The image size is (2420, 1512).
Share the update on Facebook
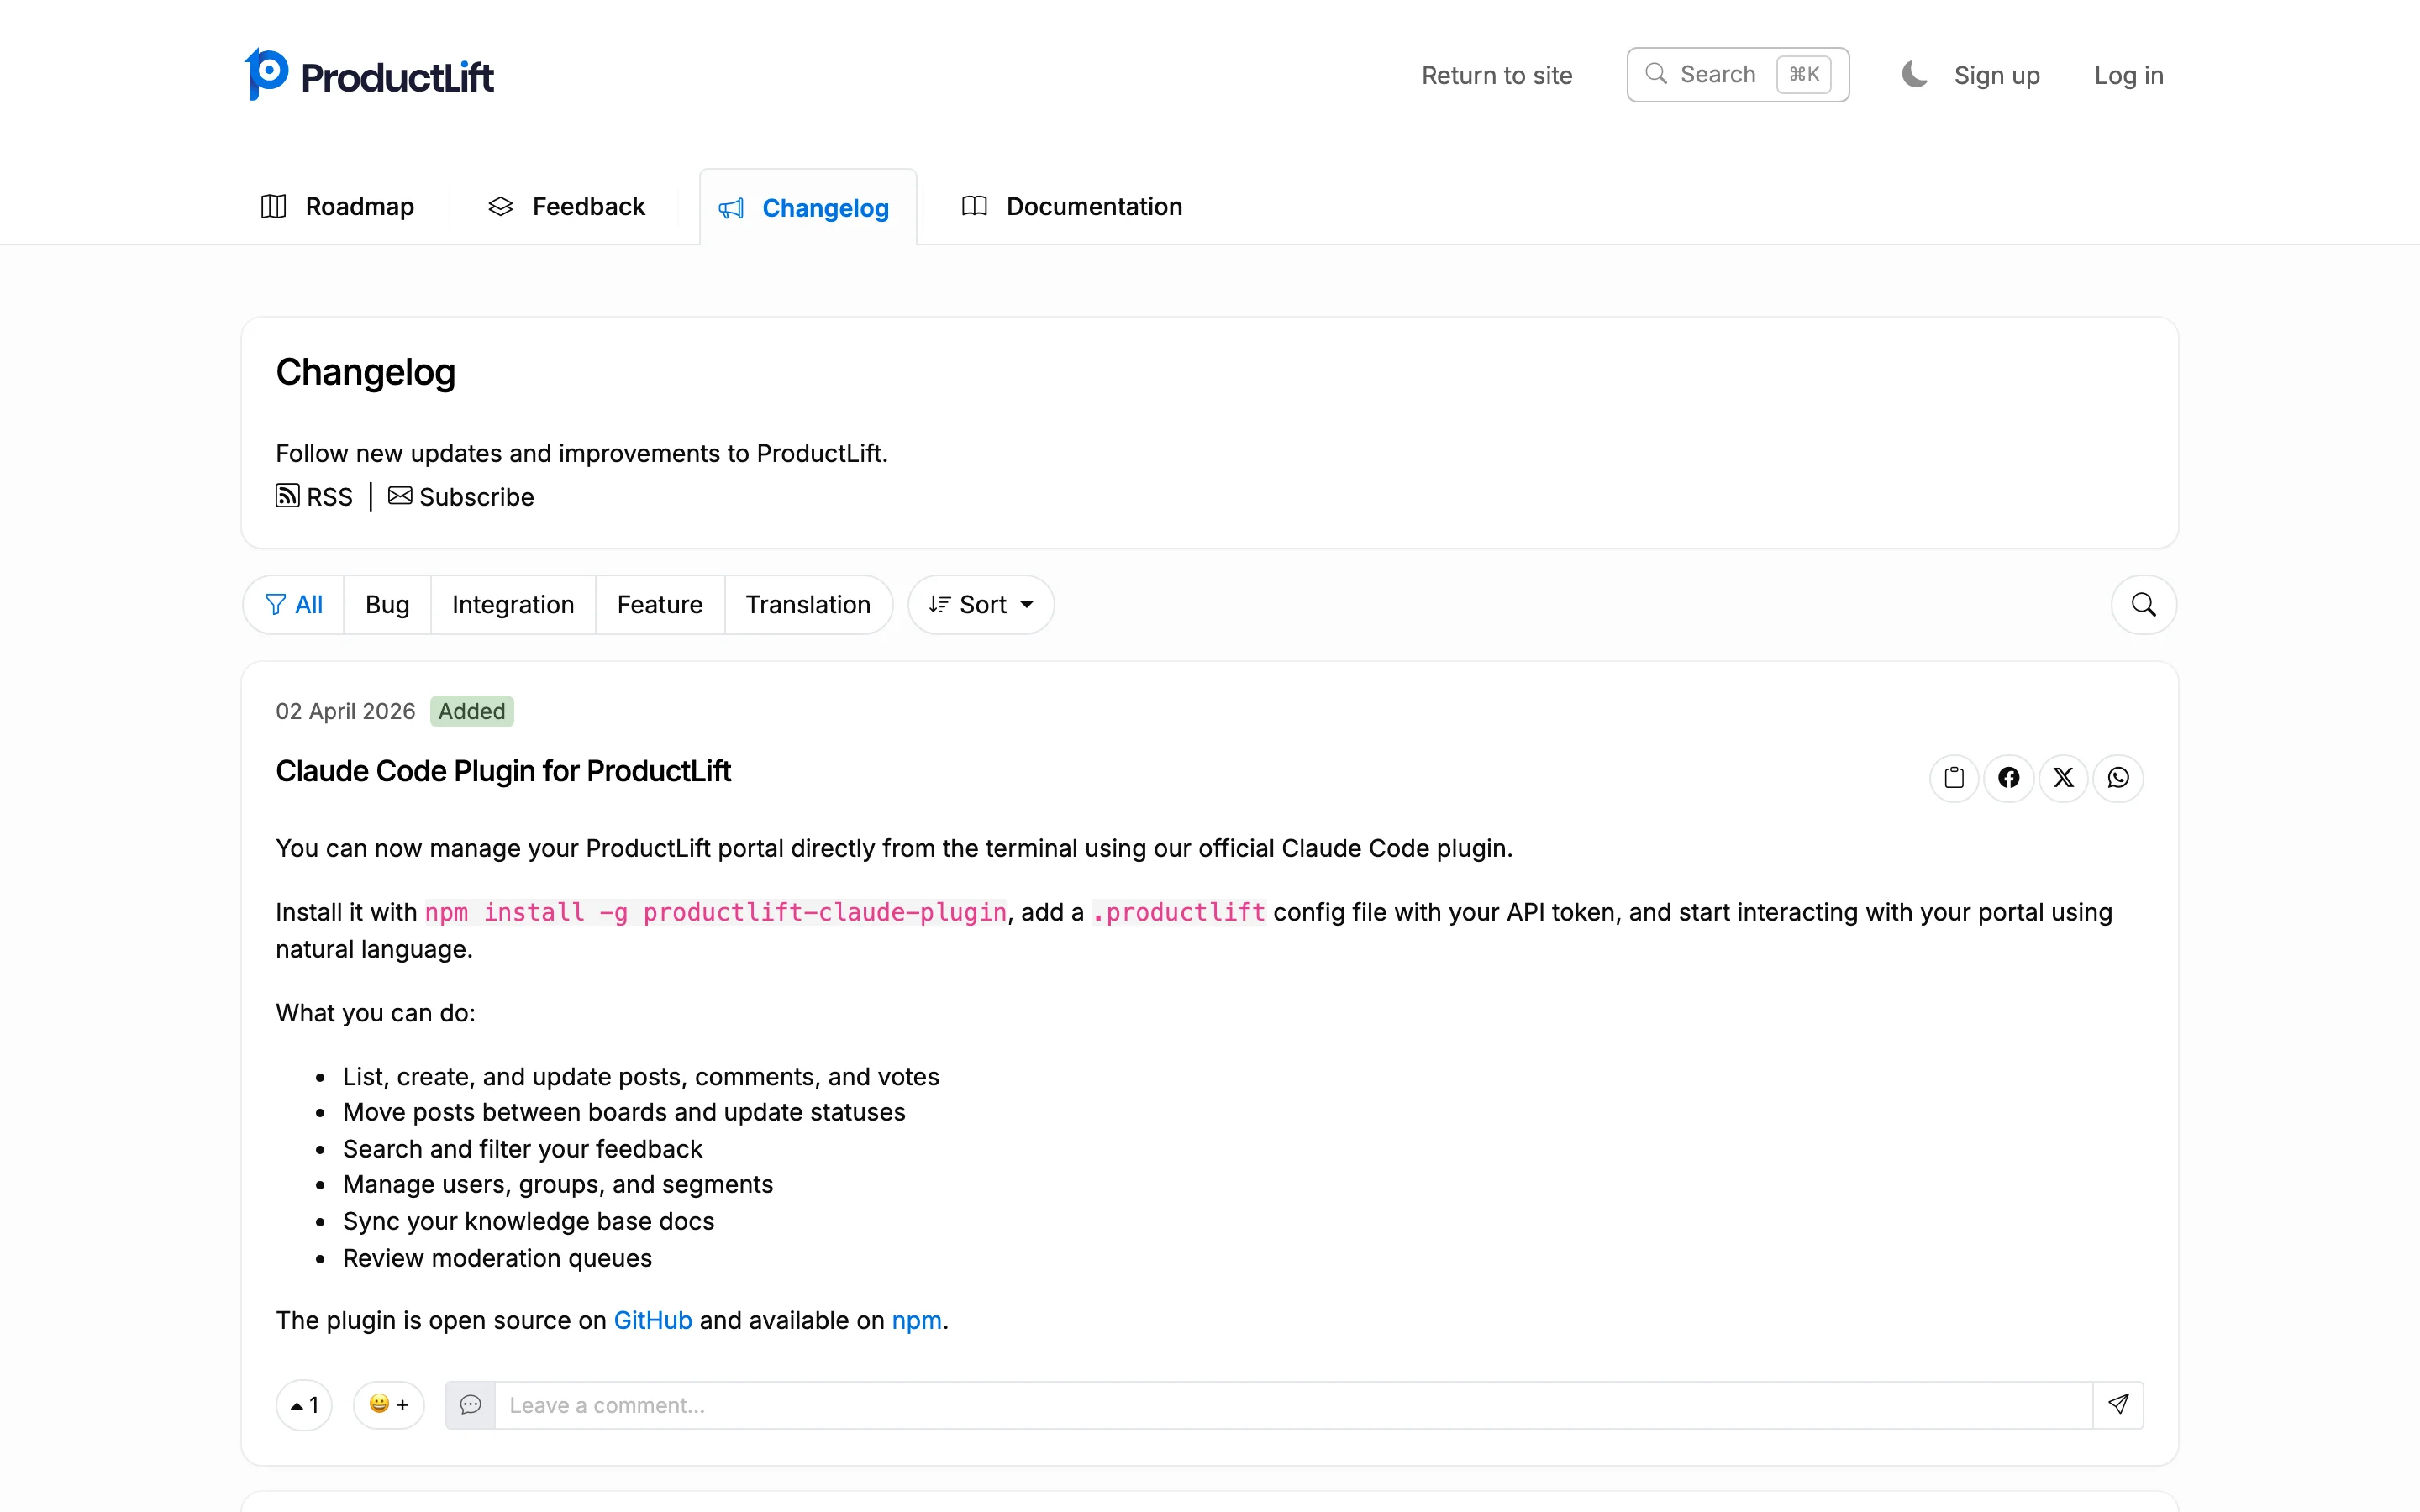2009,777
